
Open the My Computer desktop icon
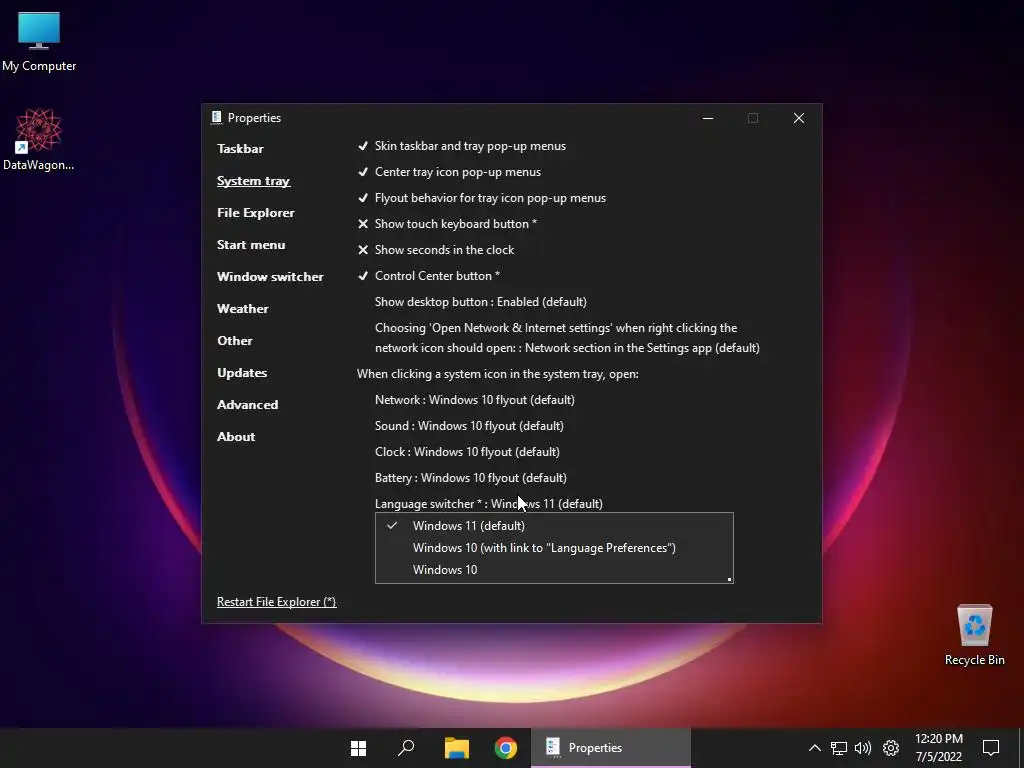point(39,41)
